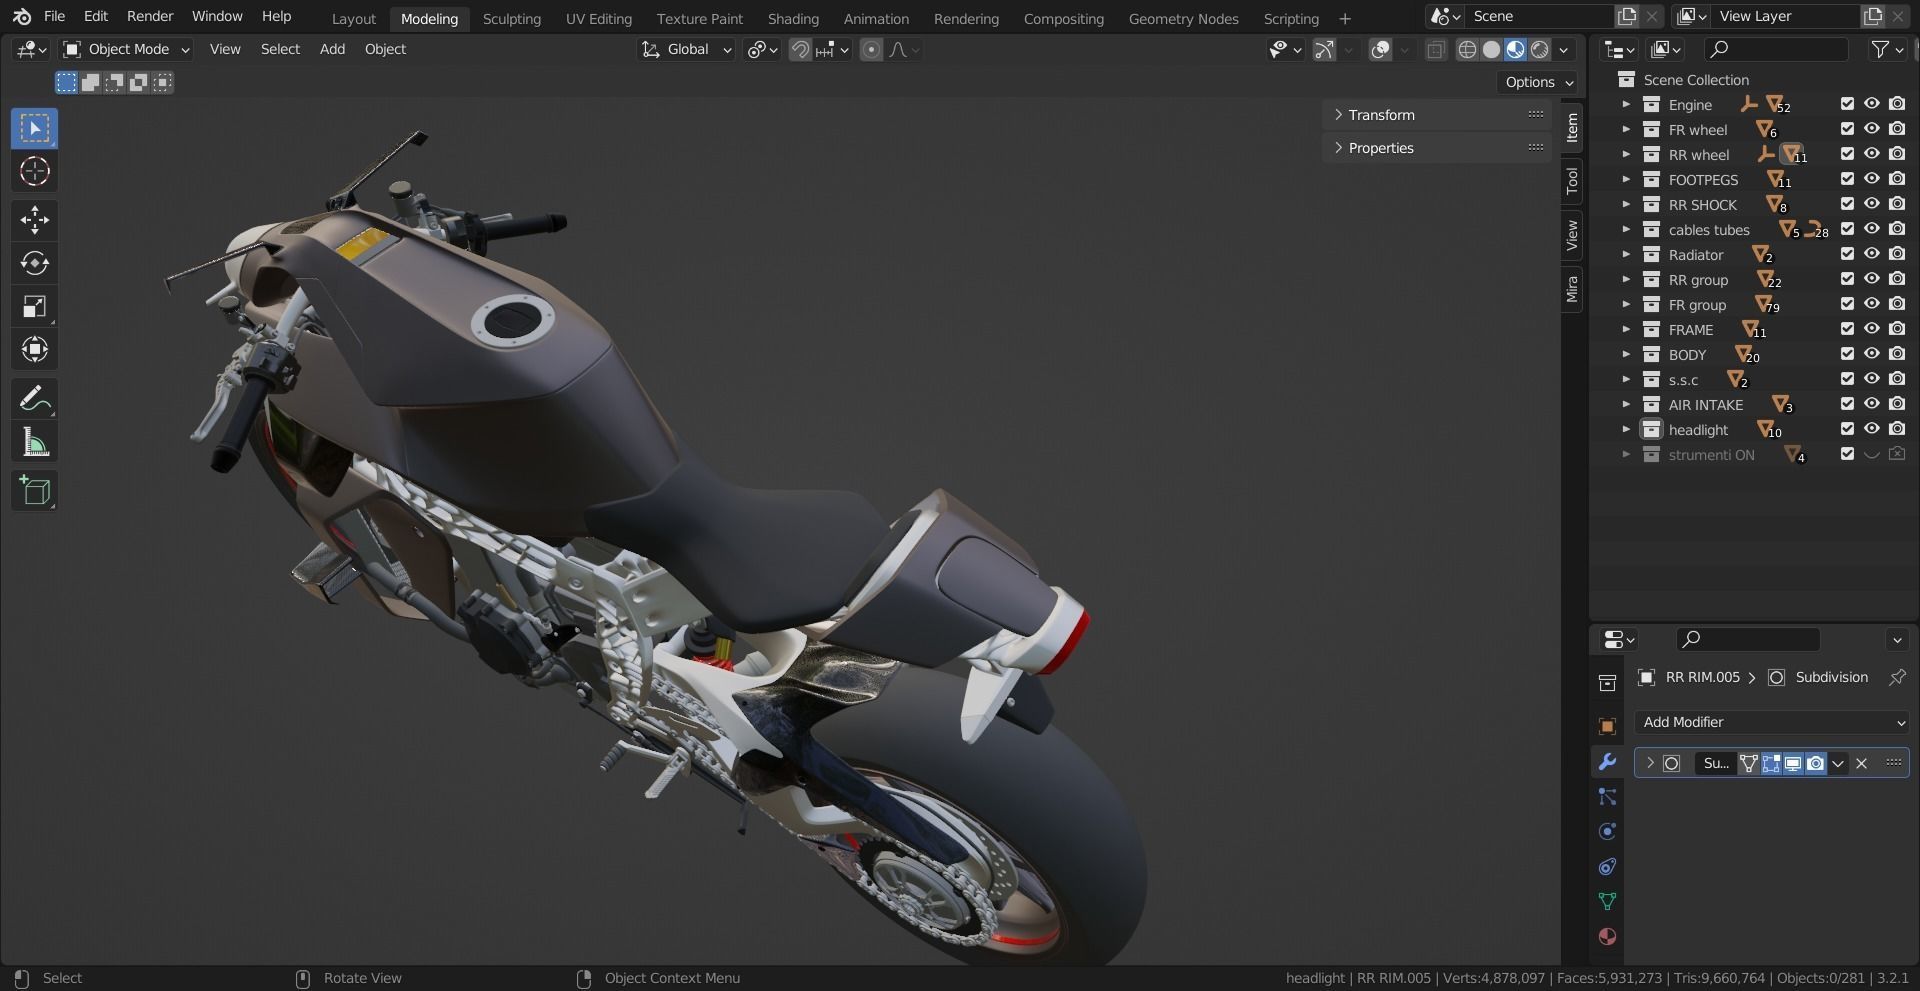
Task: Open the Object properties tab
Action: coord(1607,727)
